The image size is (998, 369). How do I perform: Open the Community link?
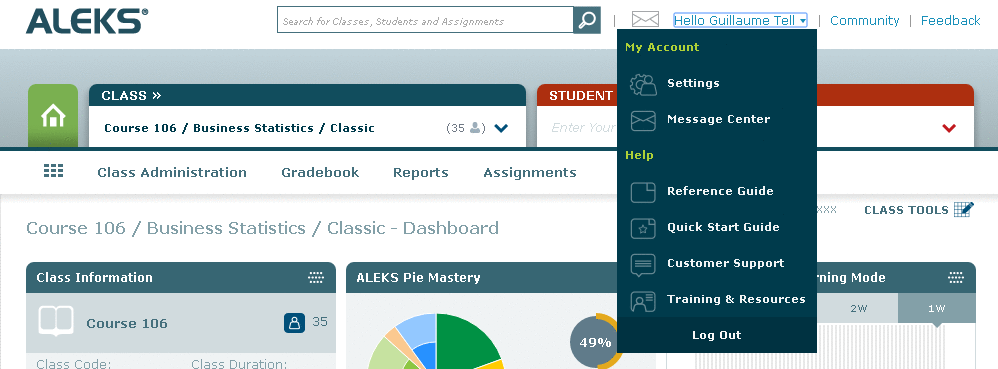(x=864, y=21)
